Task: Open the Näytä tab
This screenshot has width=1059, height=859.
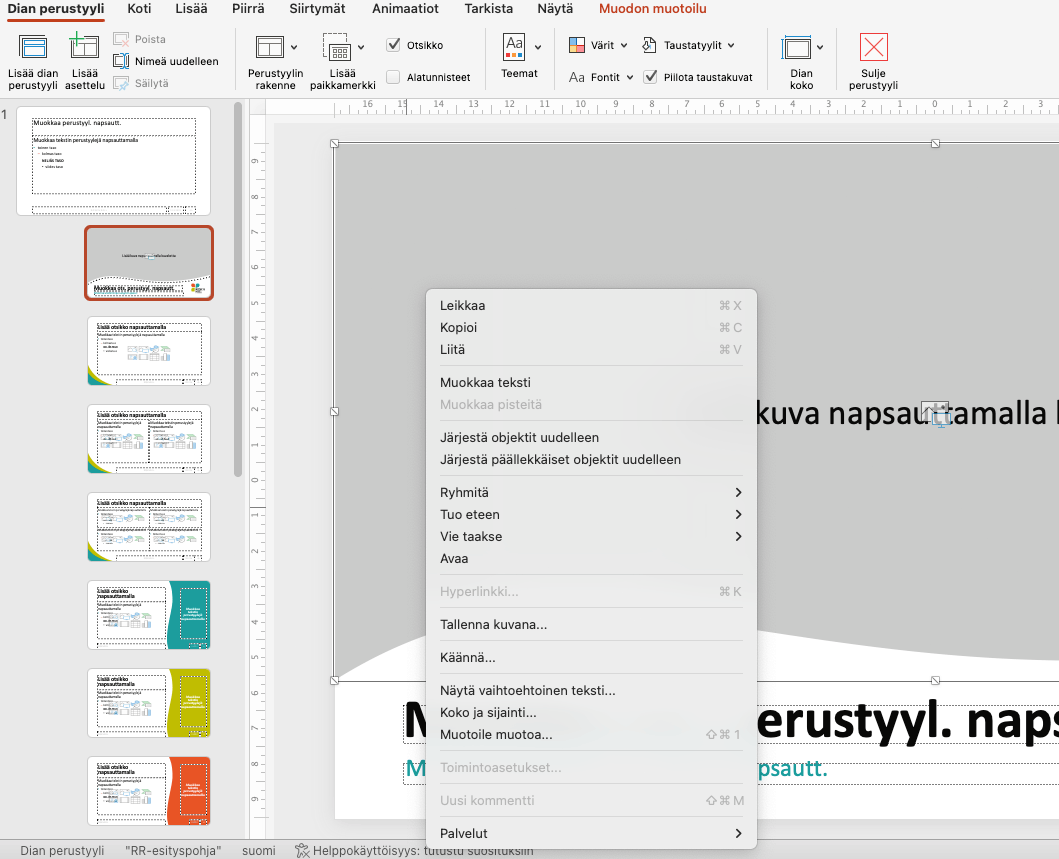Action: tap(555, 9)
